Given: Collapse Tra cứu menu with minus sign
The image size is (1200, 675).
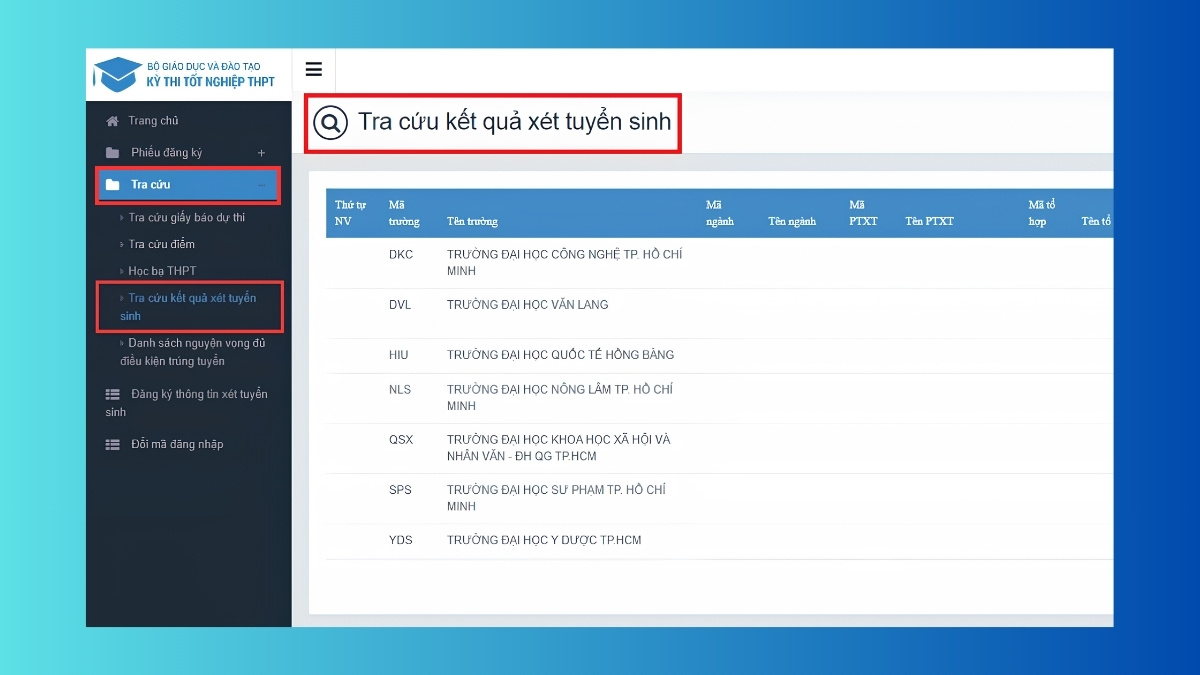Looking at the screenshot, I should (262, 185).
